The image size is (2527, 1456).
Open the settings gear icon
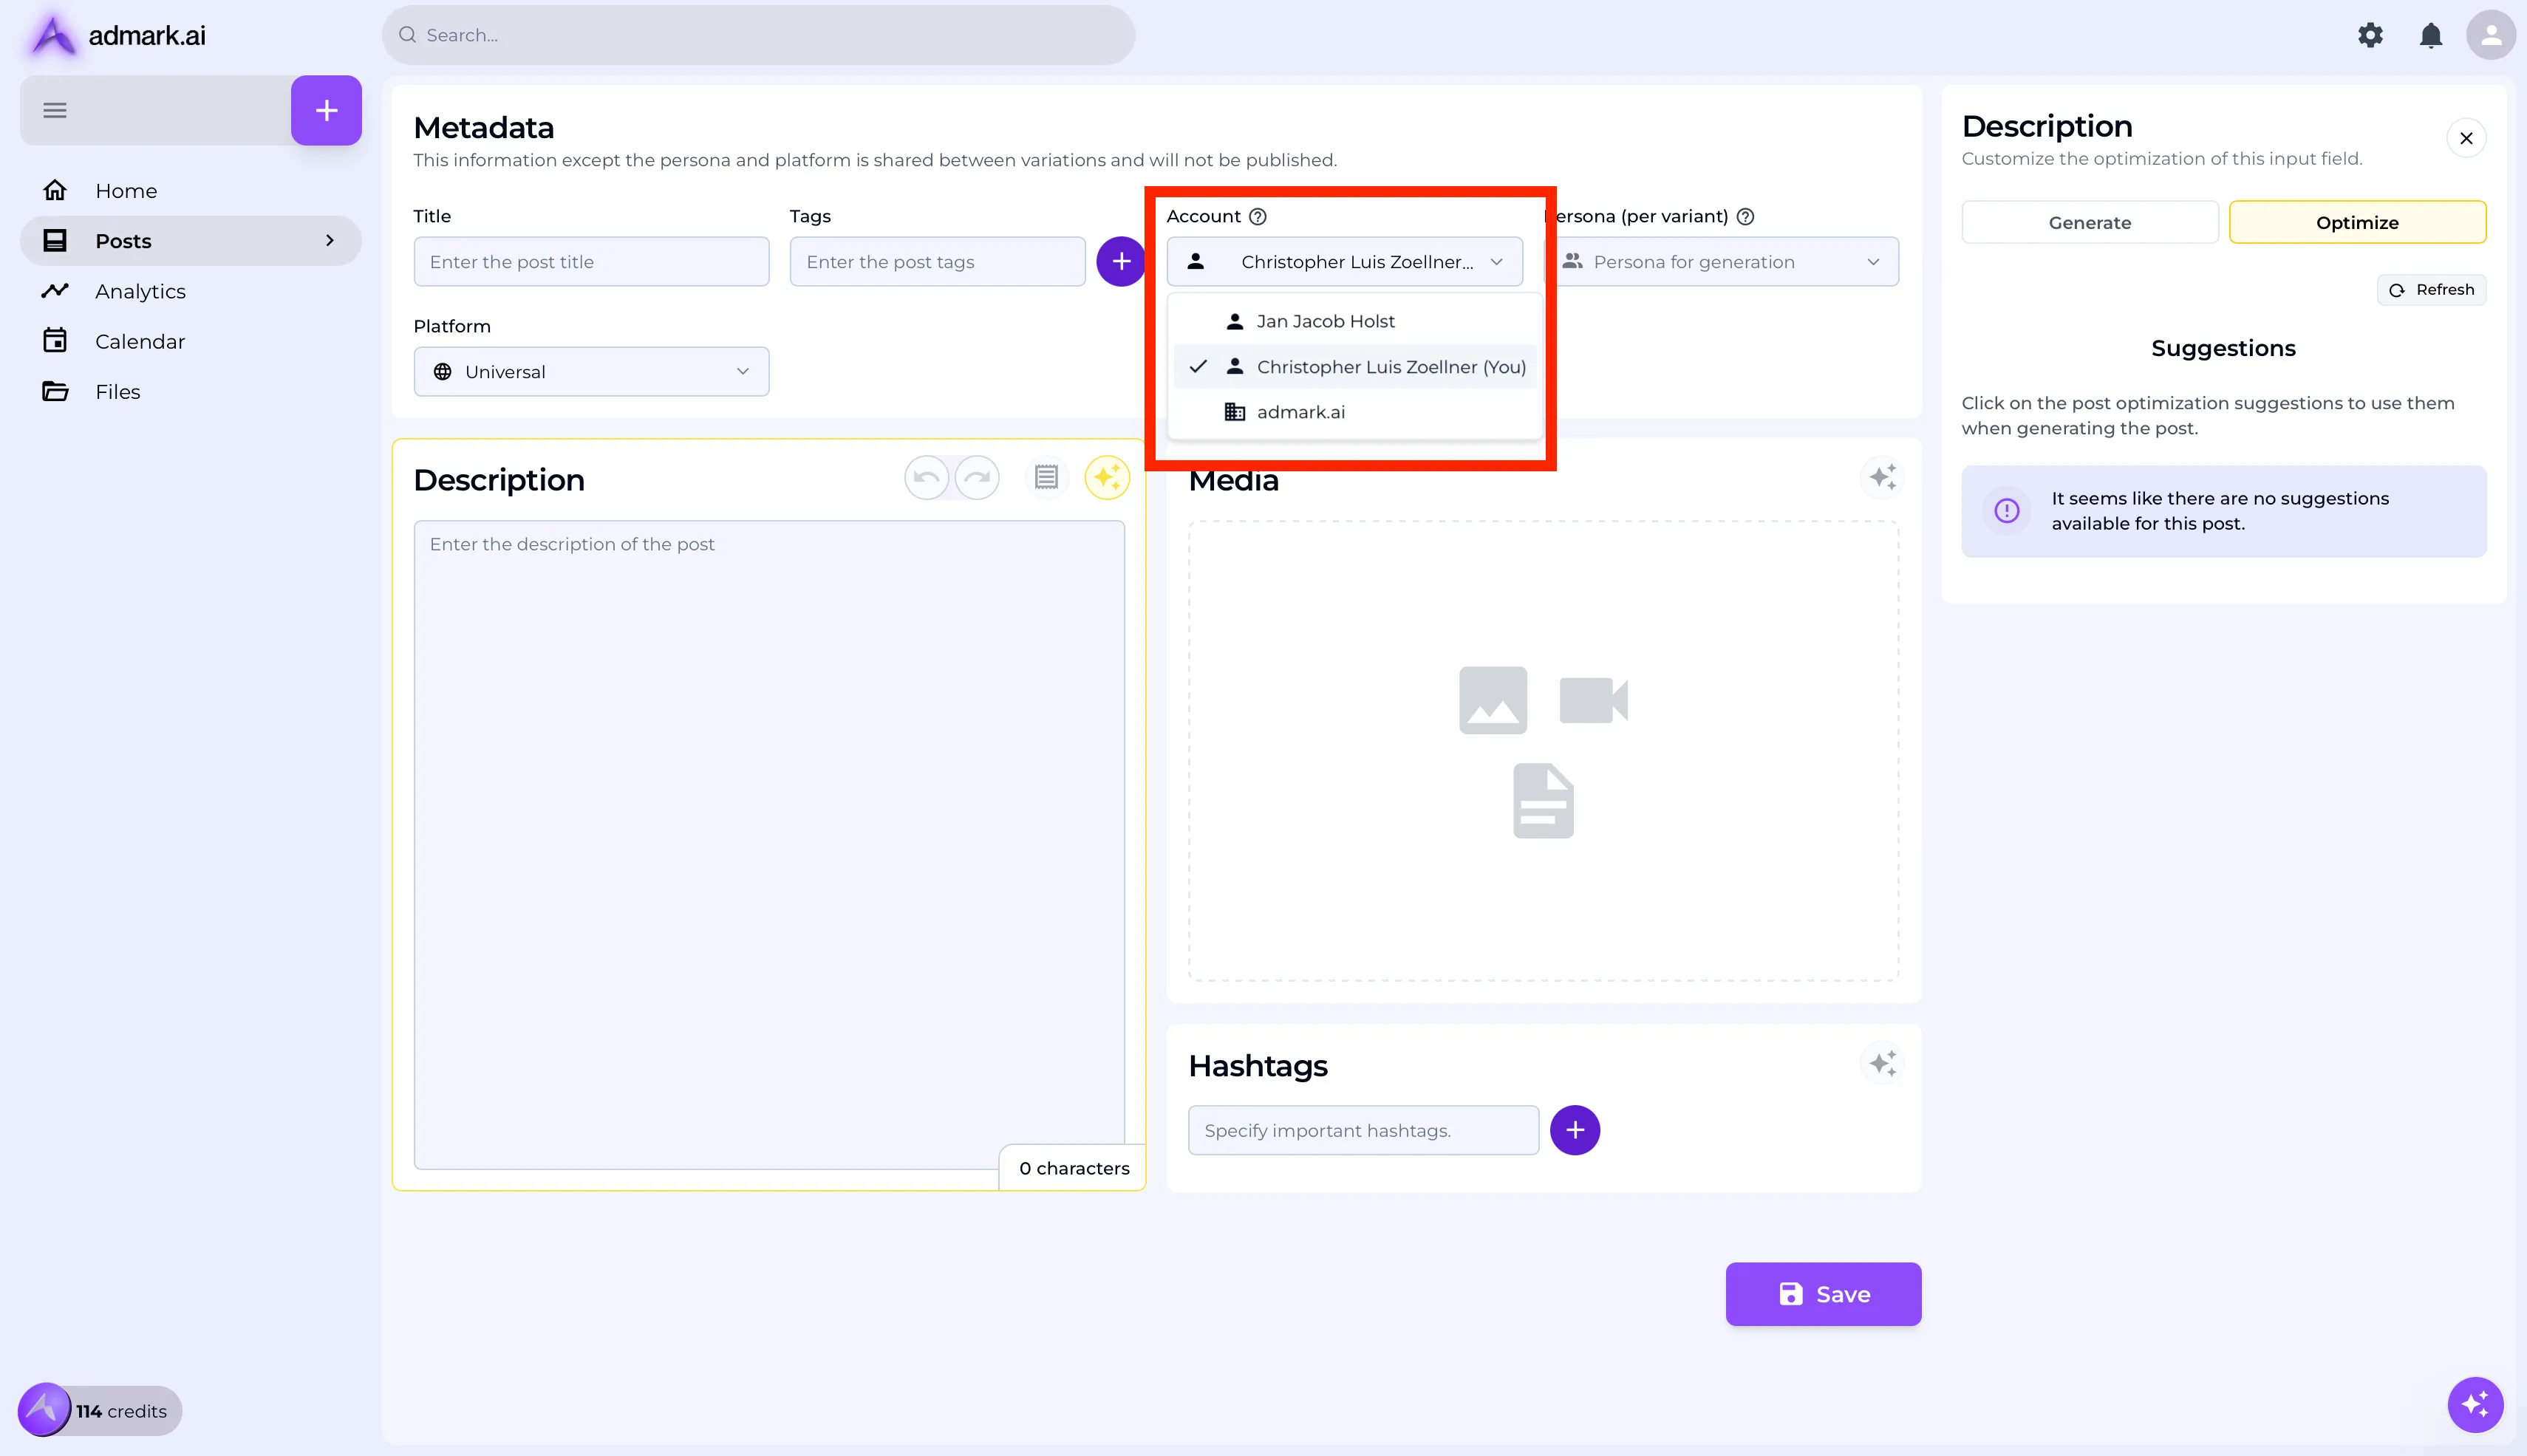click(2370, 36)
